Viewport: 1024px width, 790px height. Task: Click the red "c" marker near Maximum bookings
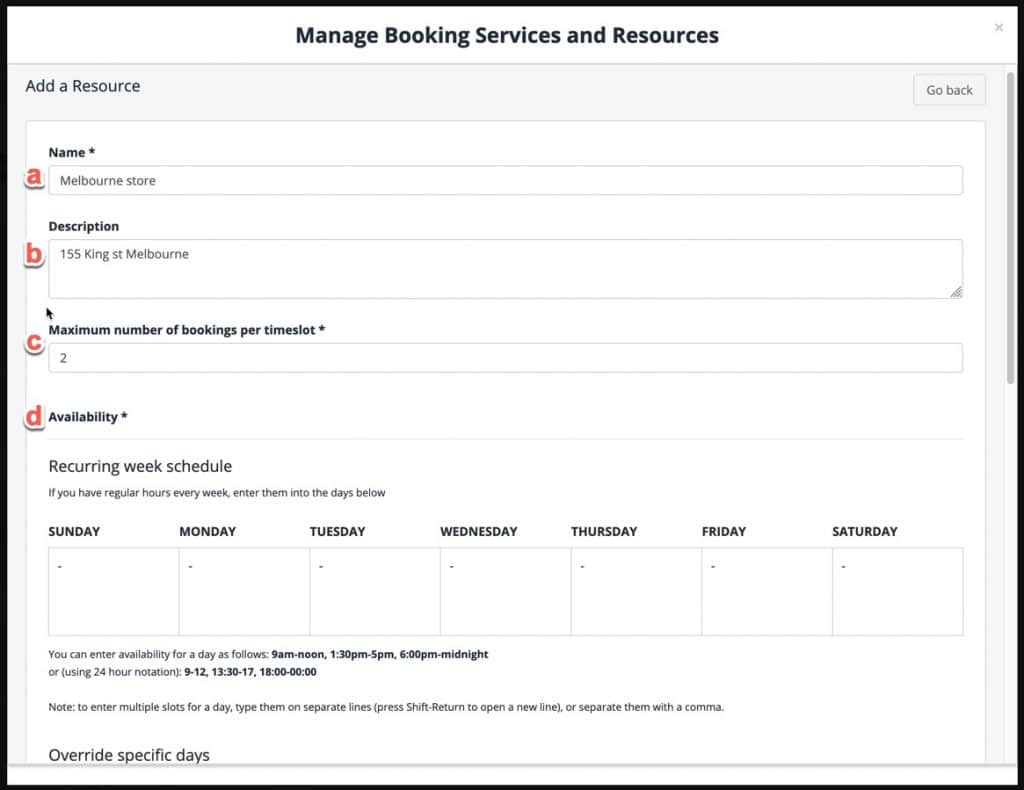tap(33, 342)
